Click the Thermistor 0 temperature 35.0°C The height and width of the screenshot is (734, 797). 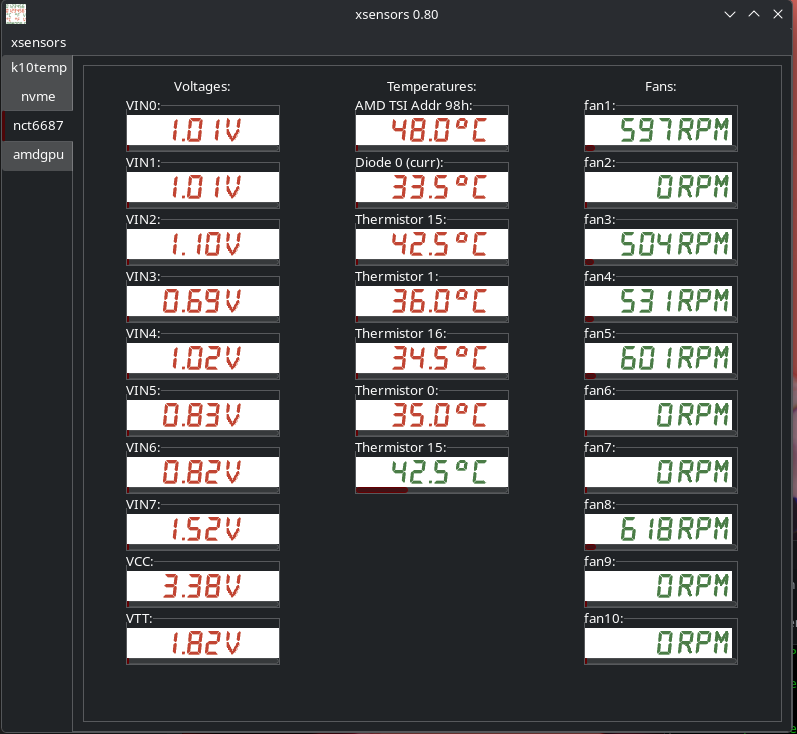(x=432, y=415)
